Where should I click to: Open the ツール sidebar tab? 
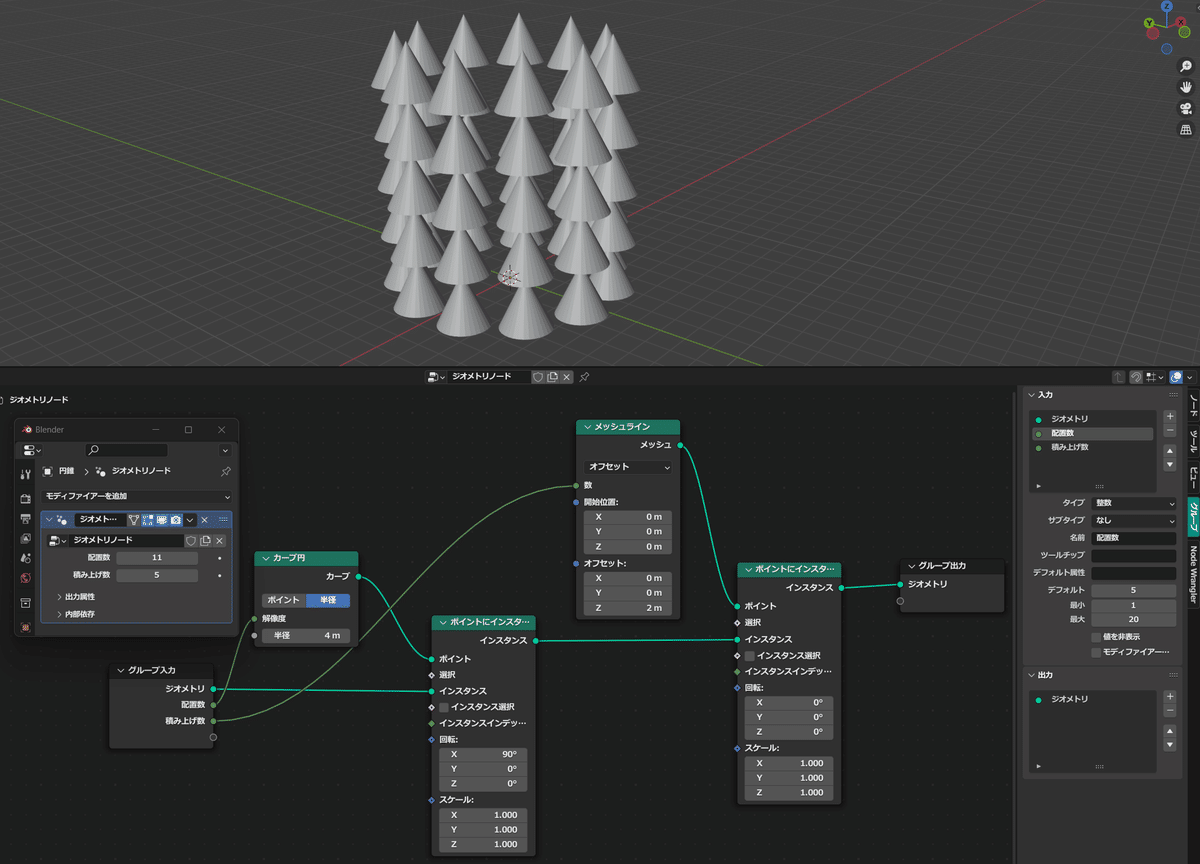click(x=1192, y=442)
